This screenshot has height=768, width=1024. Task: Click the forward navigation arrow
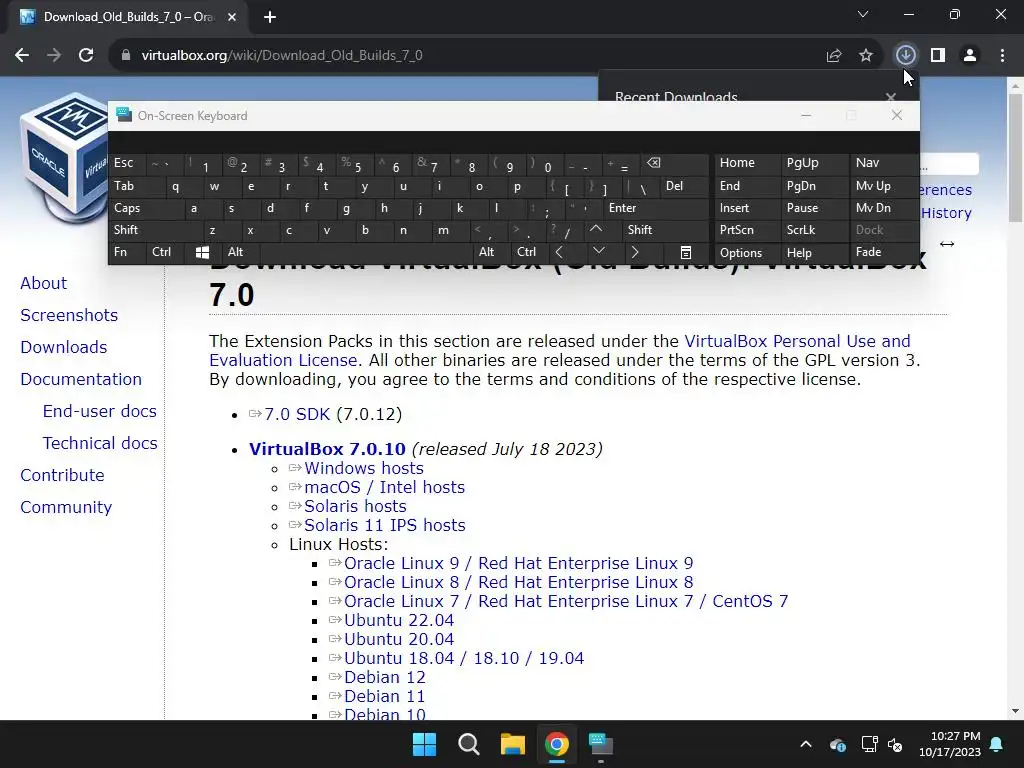pyautogui.click(x=54, y=56)
